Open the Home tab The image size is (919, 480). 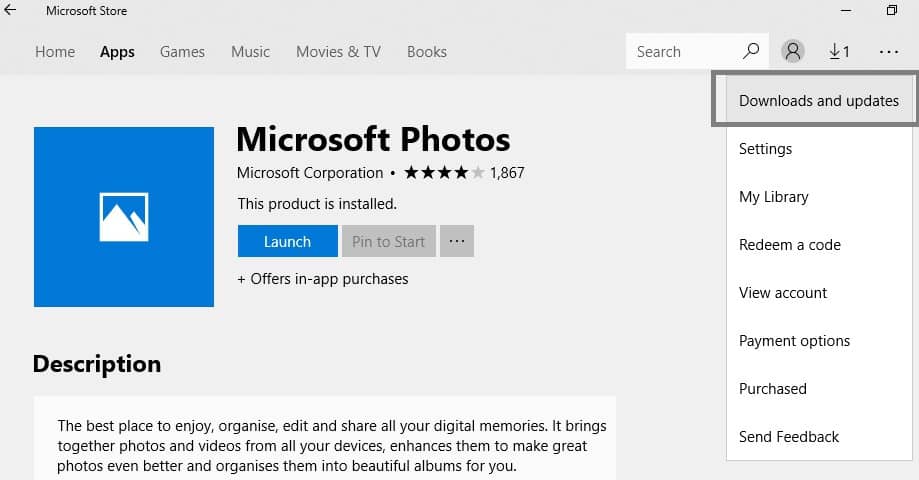pos(55,52)
